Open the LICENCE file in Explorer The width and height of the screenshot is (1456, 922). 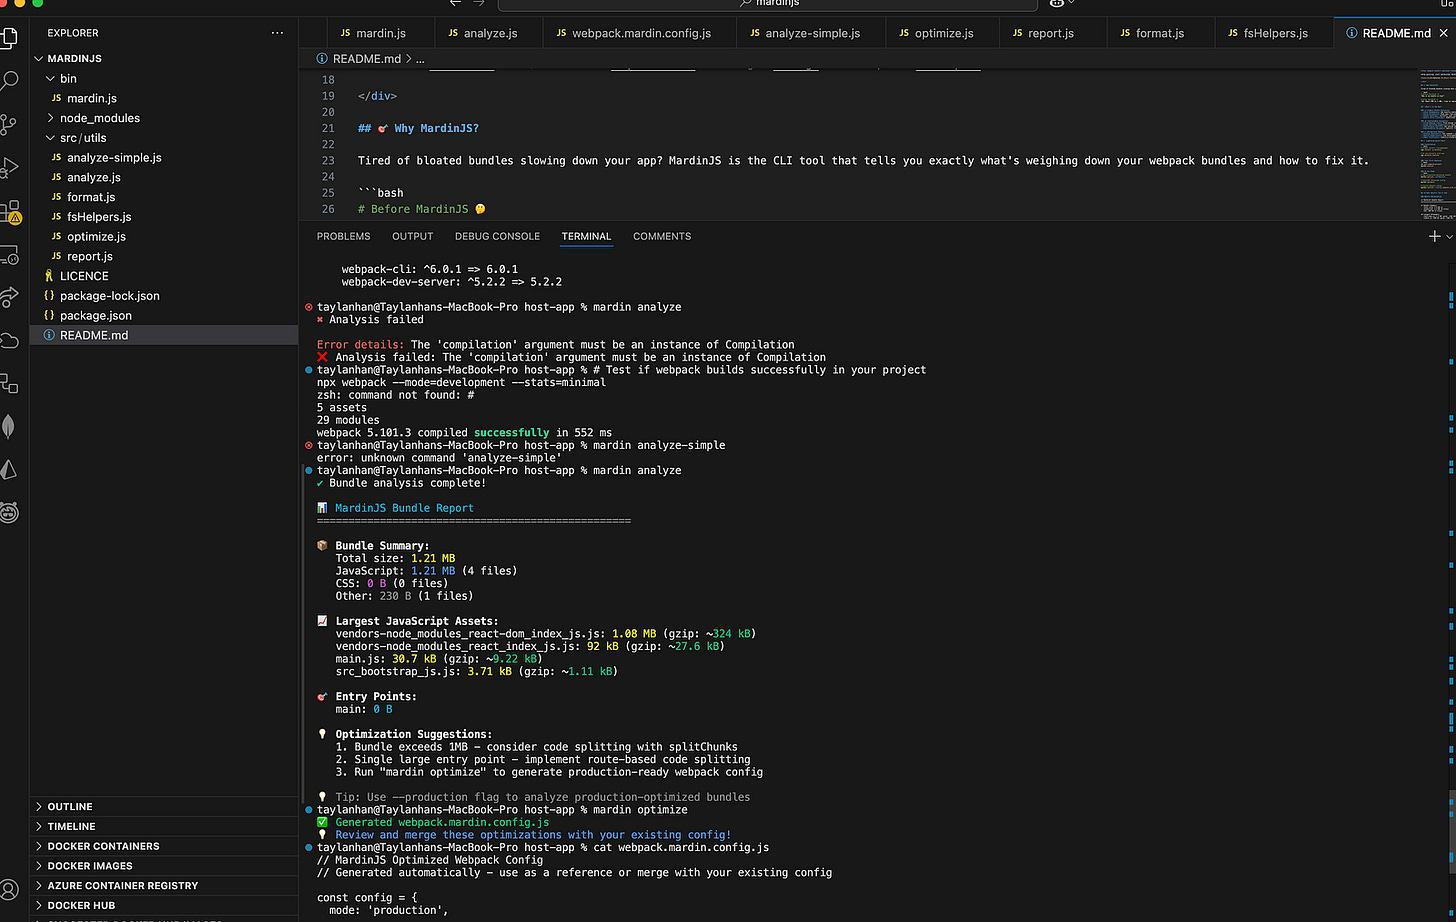coord(165,276)
